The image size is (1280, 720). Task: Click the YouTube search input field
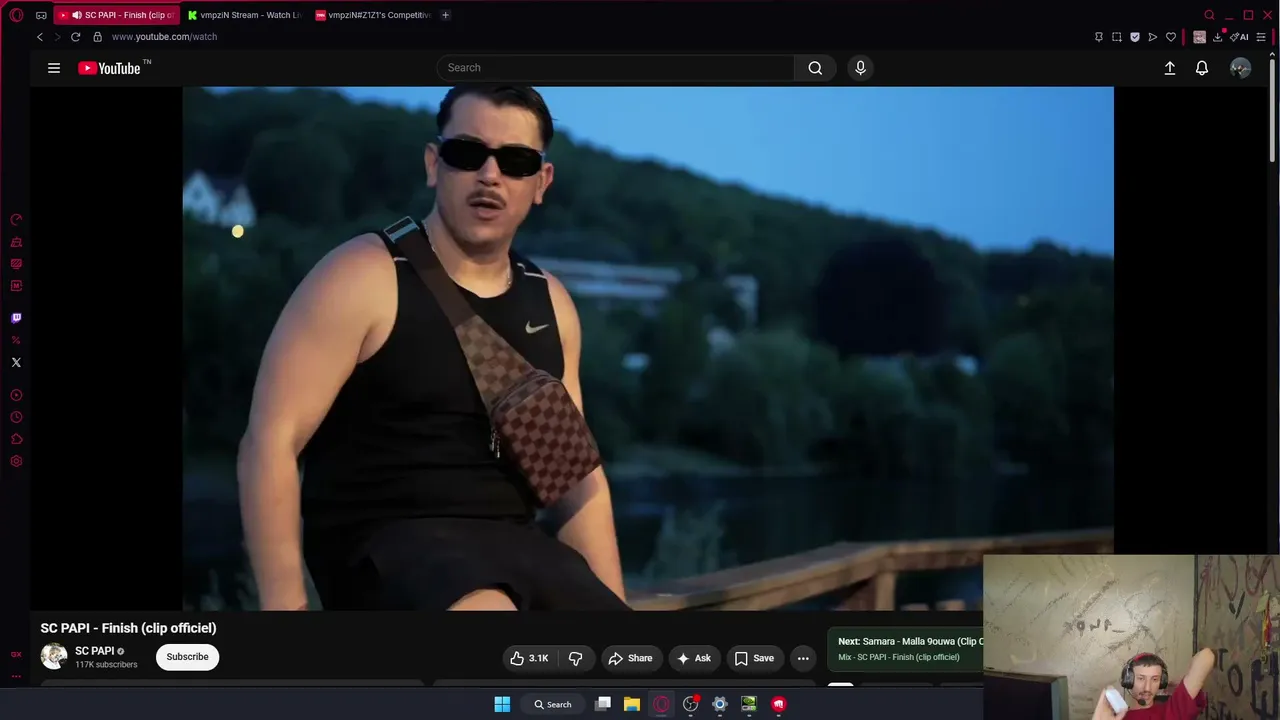tap(616, 68)
